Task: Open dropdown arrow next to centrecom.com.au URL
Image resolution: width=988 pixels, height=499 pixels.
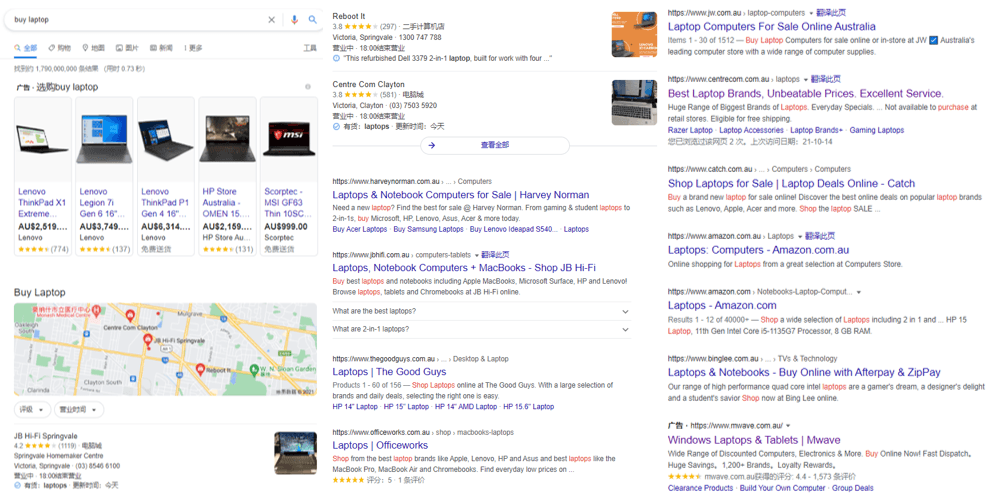Action: click(x=806, y=79)
